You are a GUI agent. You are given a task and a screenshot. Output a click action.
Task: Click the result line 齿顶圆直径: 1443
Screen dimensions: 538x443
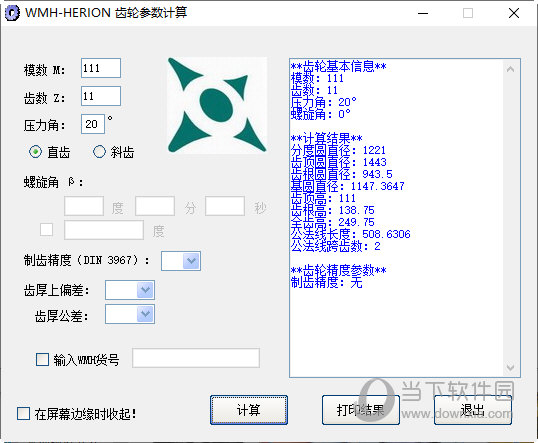(339, 162)
